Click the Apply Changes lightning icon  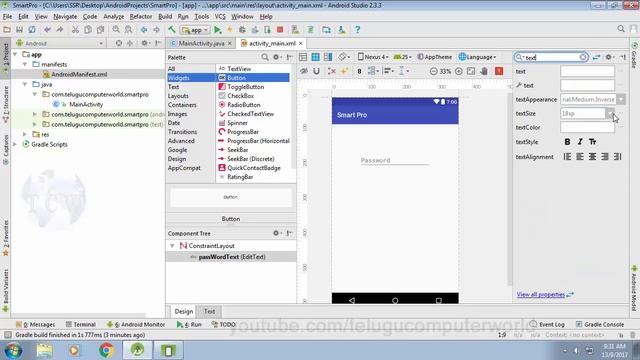coord(230,30)
